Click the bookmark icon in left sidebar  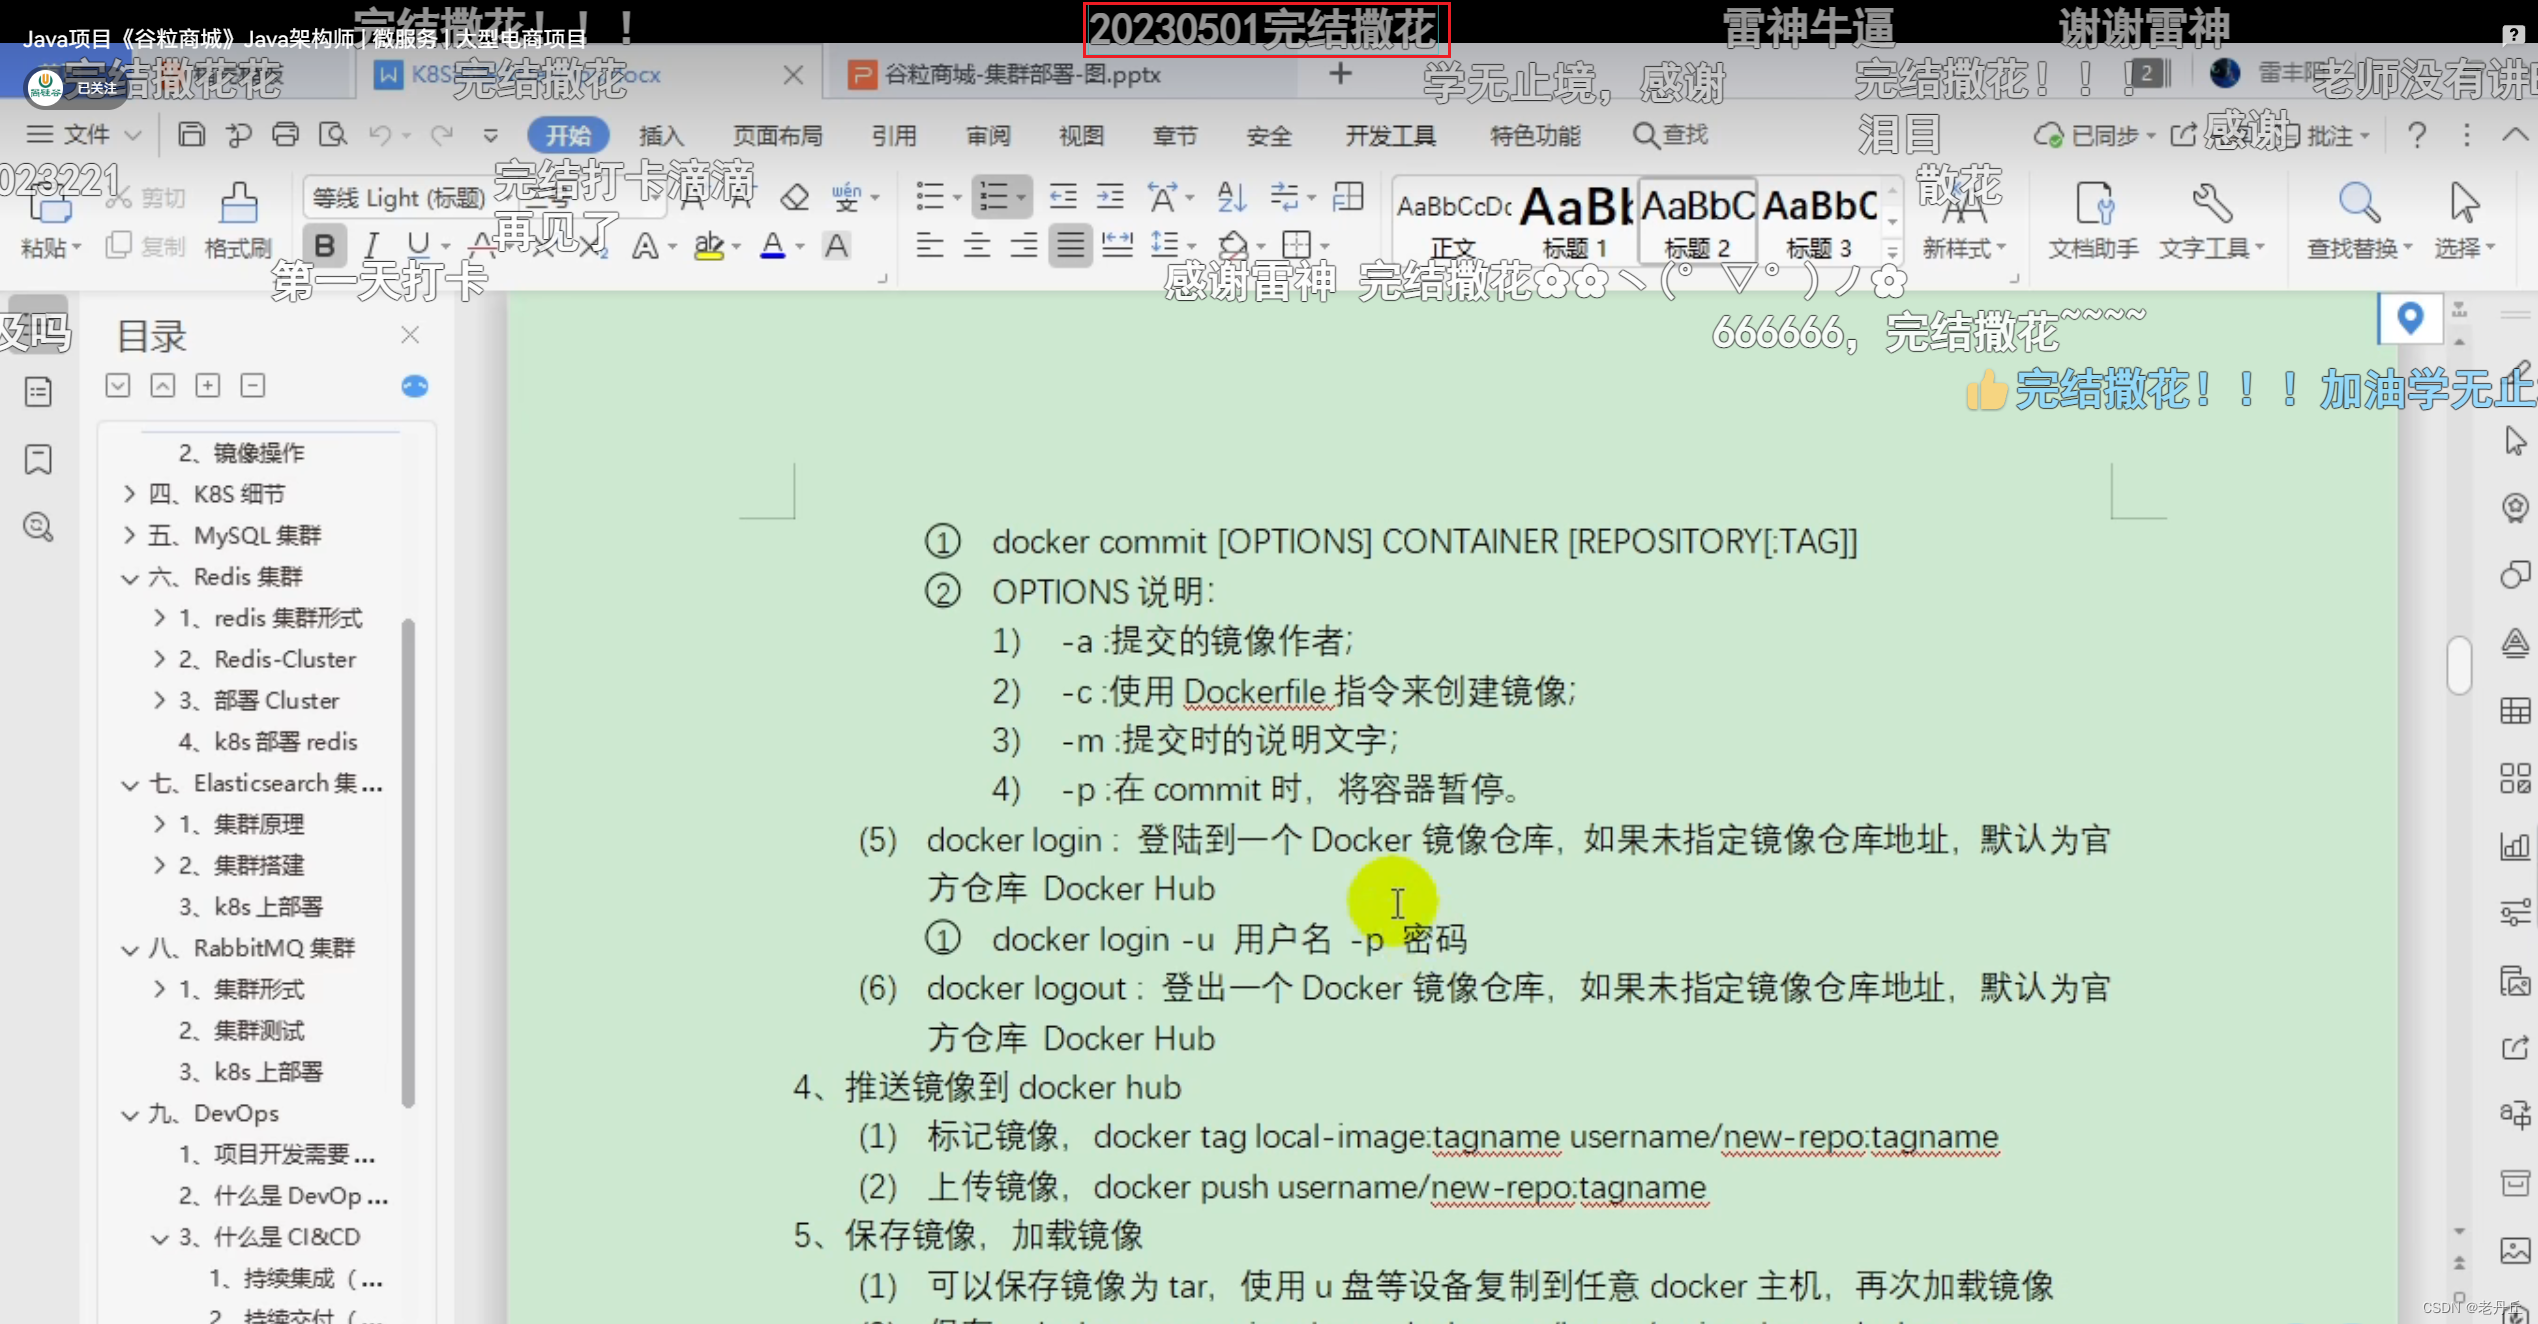[x=38, y=459]
